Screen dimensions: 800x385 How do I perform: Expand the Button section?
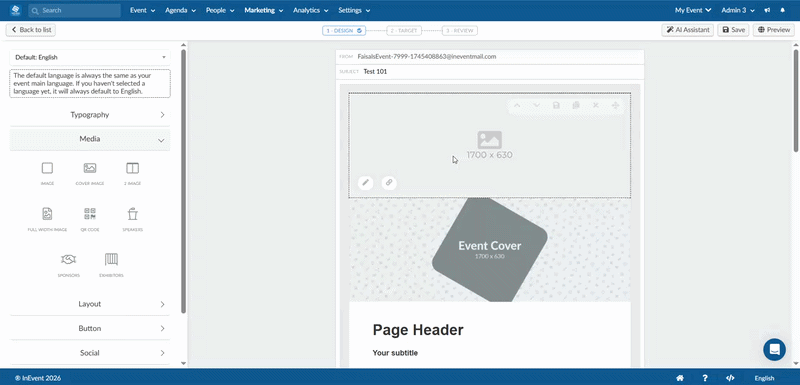click(x=90, y=328)
